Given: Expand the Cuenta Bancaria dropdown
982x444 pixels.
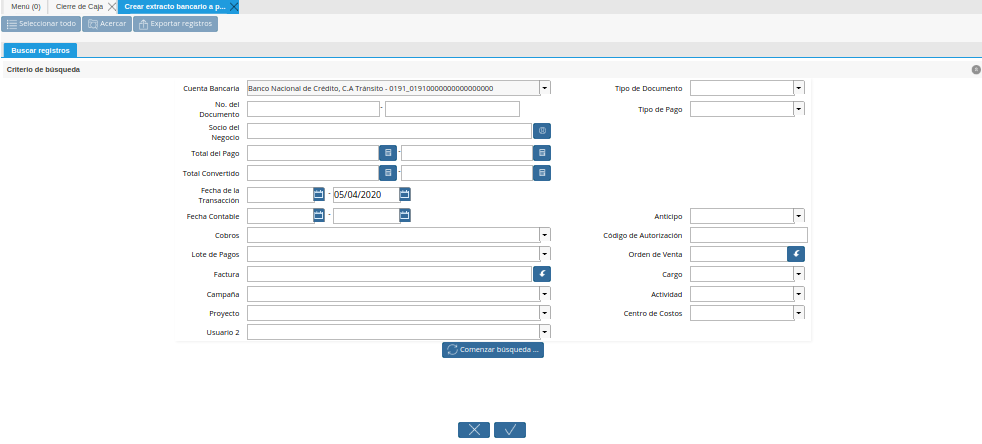Looking at the screenshot, I should 545,88.
